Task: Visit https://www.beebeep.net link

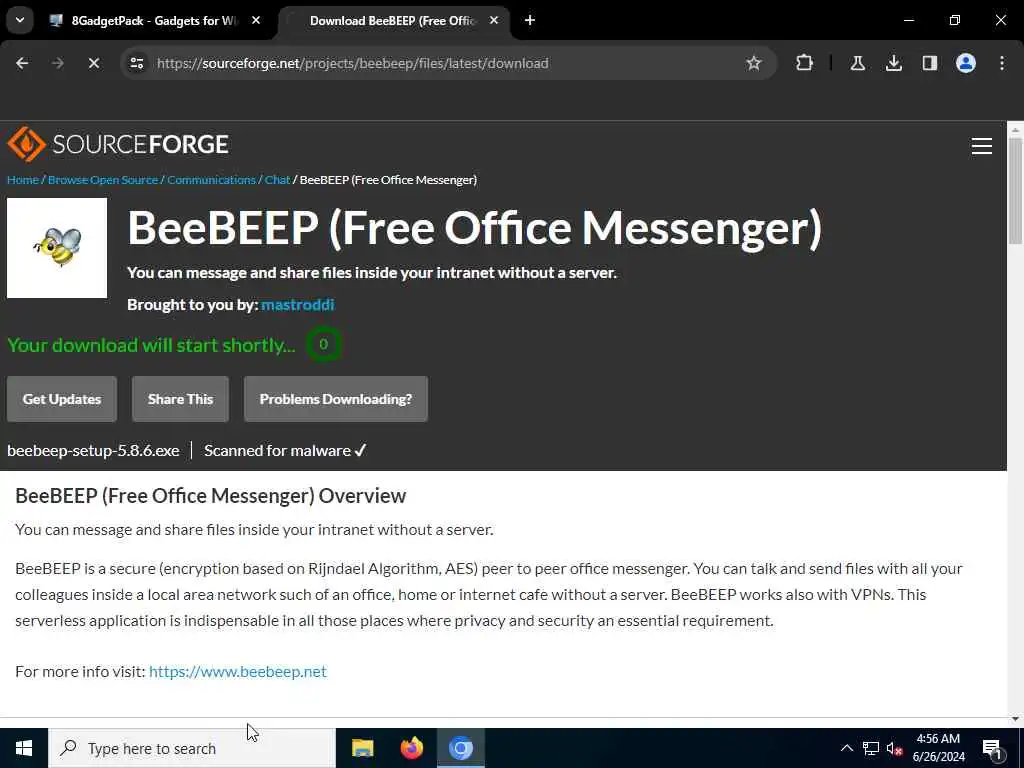Action: click(x=238, y=671)
